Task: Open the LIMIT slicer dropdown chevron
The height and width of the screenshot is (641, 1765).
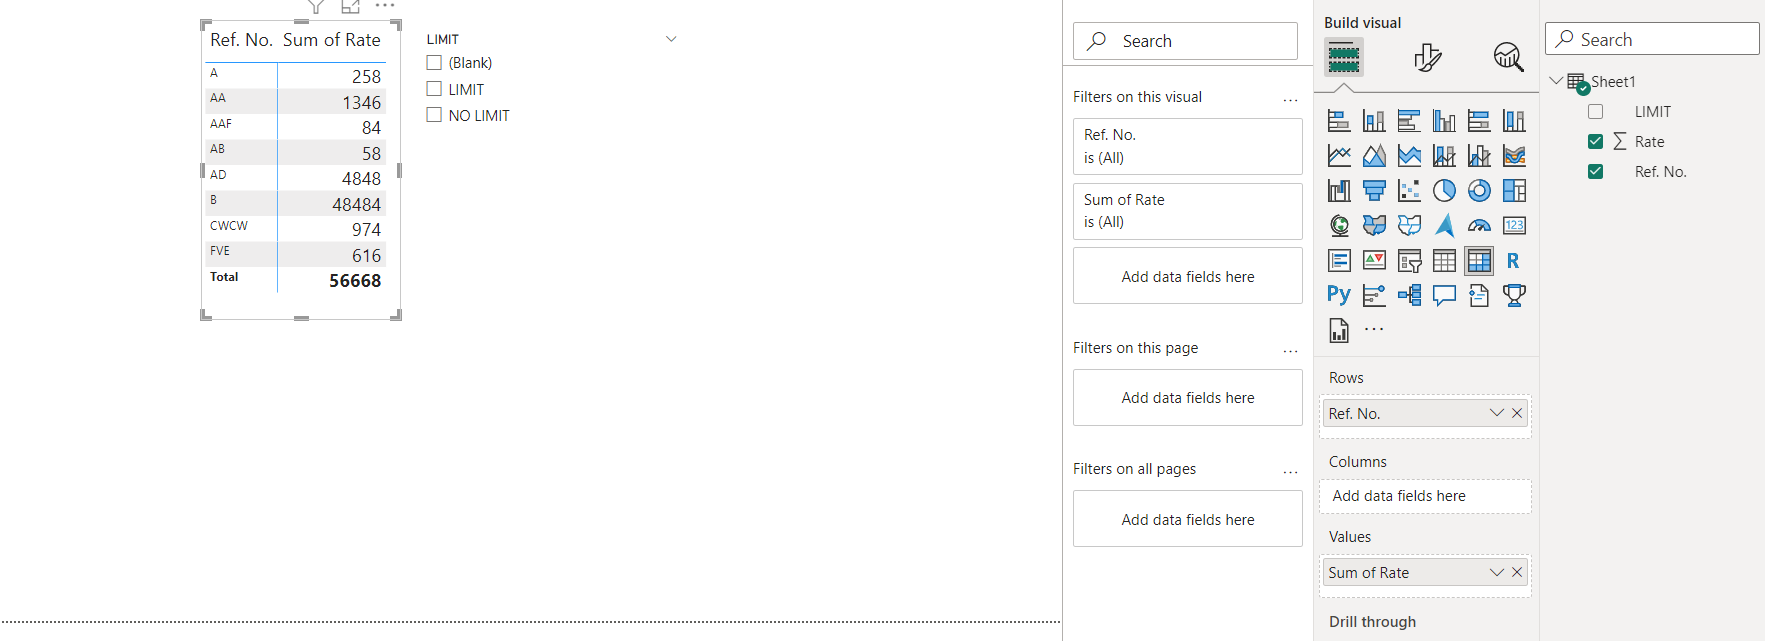Action: (x=671, y=39)
